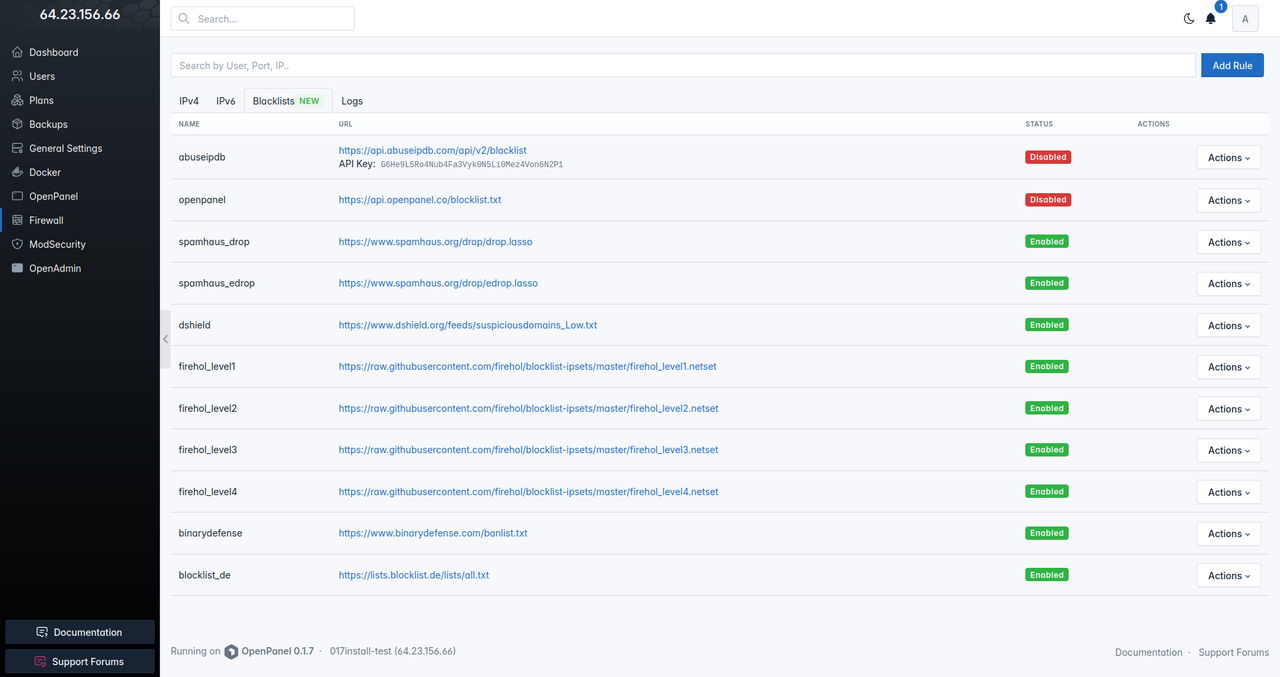Open Dashboard from the sidebar

point(54,52)
